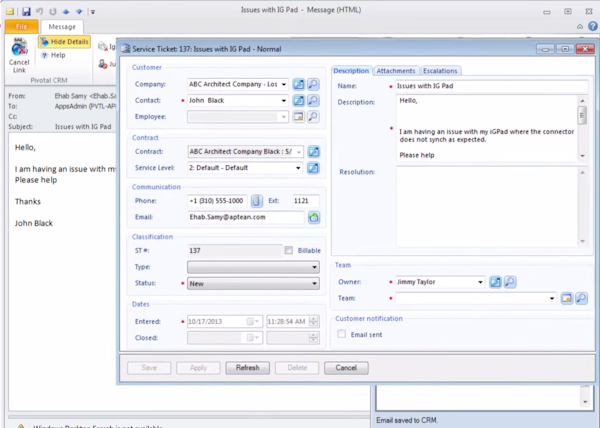Click Save icon in quick access toolbar

point(26,11)
